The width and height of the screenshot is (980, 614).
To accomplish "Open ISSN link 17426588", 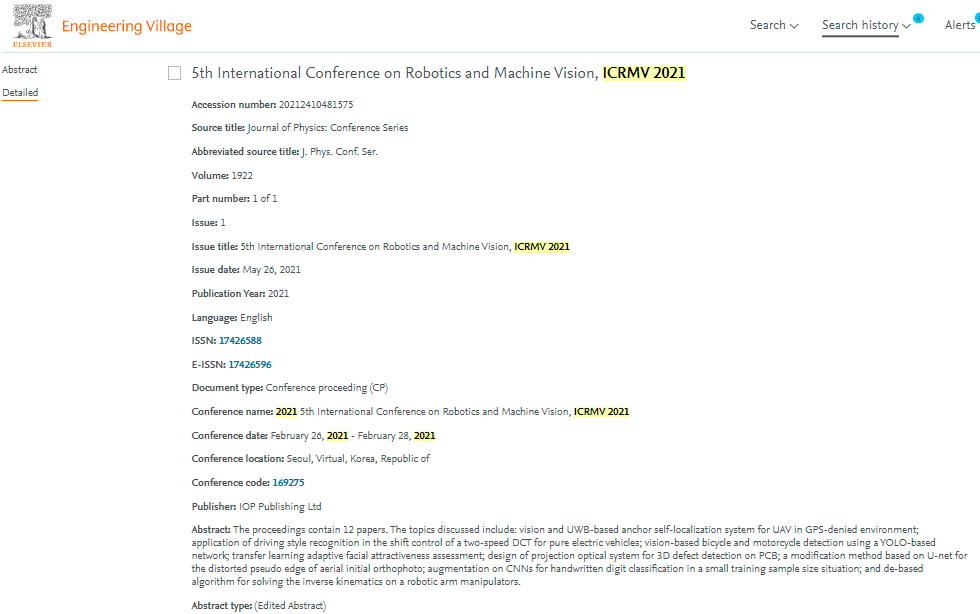I will (240, 341).
